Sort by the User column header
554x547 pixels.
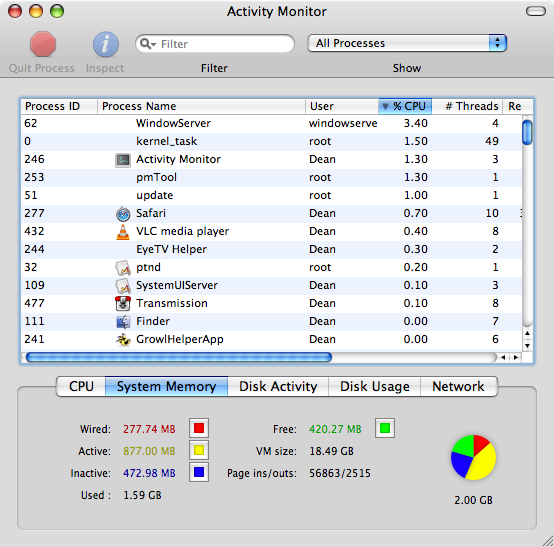coord(342,106)
